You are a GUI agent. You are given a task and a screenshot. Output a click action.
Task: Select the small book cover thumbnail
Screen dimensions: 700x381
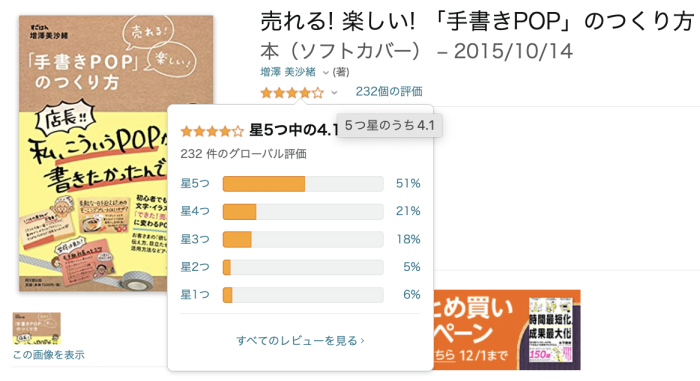[37, 328]
